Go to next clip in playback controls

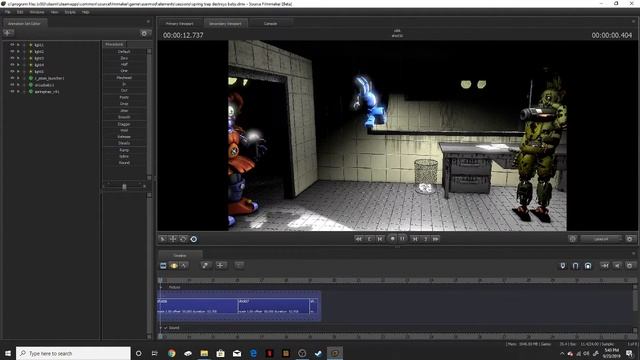pos(425,239)
